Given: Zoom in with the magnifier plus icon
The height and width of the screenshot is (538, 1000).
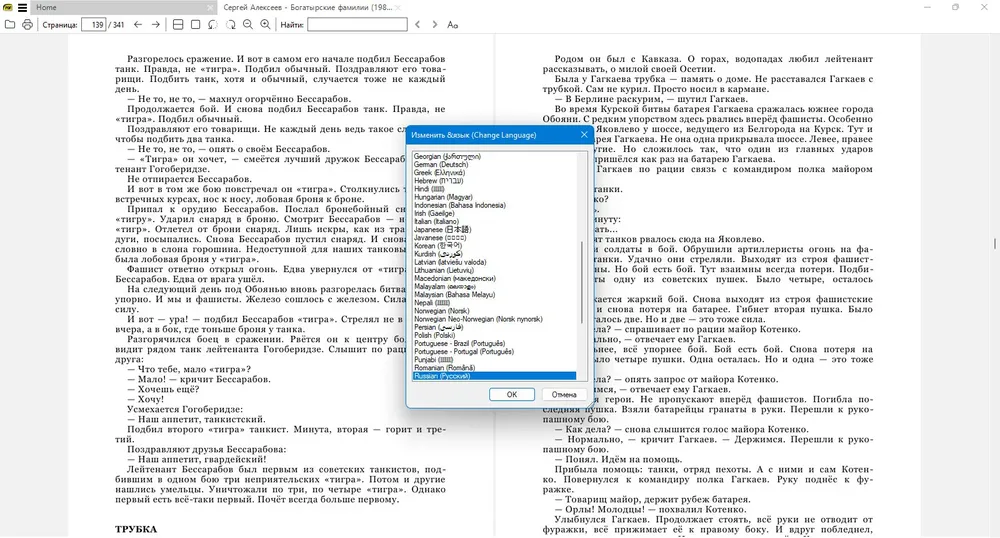Looking at the screenshot, I should (x=265, y=25).
